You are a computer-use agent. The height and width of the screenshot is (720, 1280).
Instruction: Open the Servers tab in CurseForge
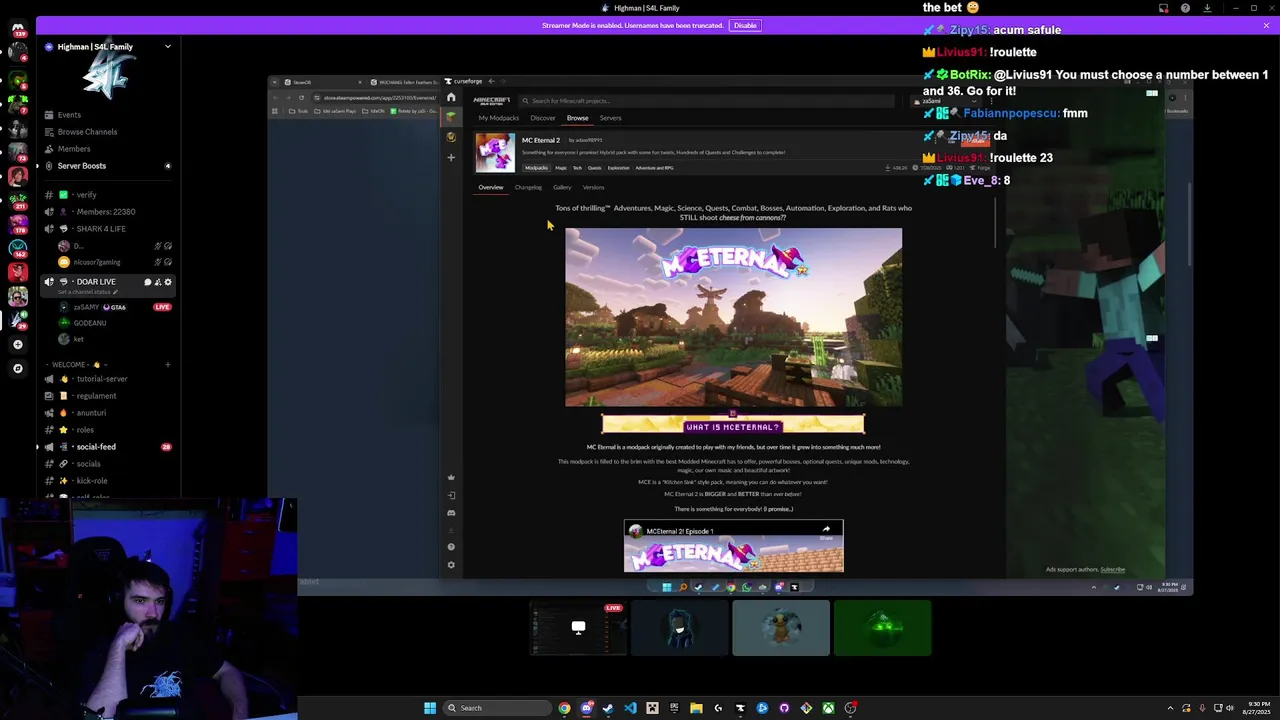610,118
